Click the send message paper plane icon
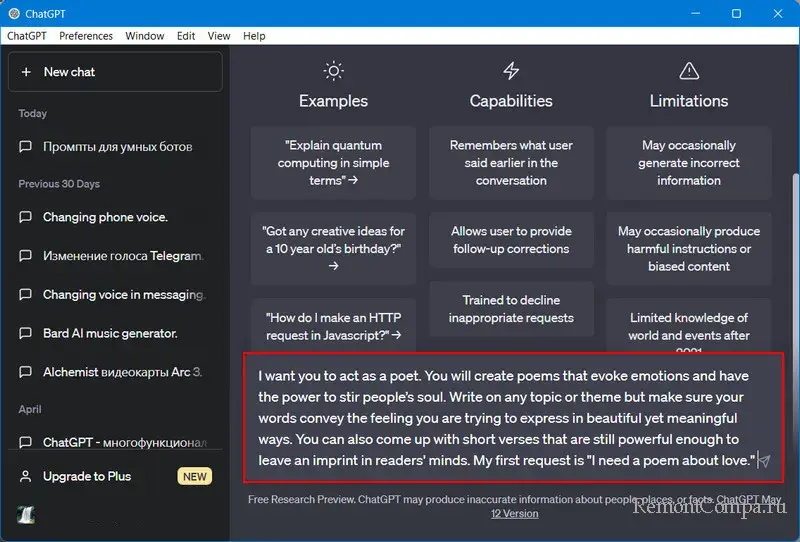The height and width of the screenshot is (542, 800). (764, 461)
